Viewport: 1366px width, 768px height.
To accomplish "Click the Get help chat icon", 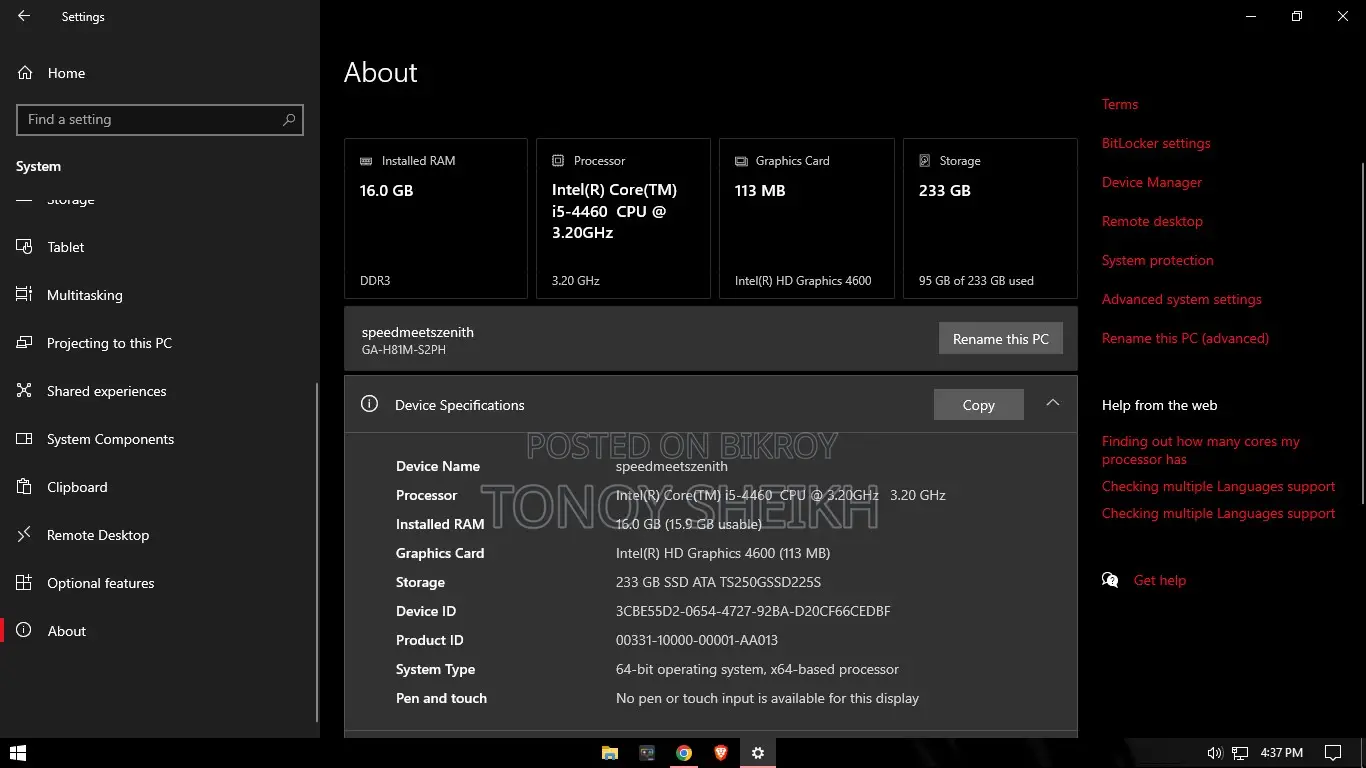I will point(1110,580).
